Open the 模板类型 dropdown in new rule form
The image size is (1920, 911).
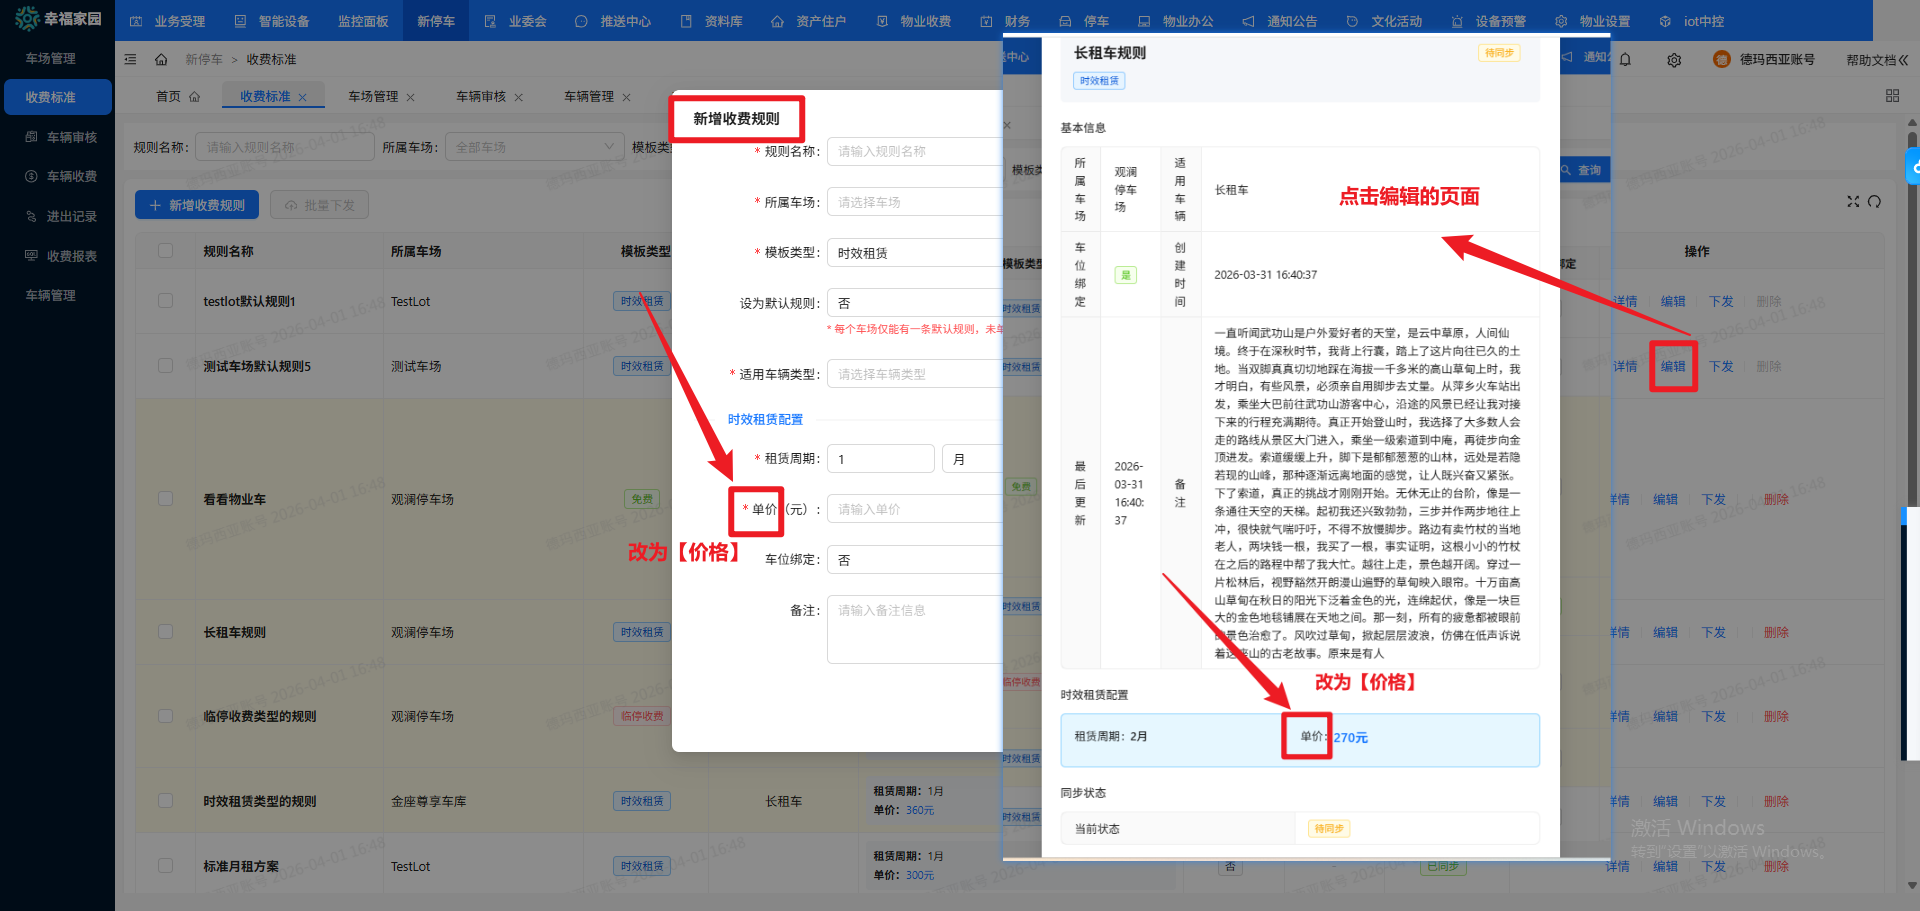914,253
